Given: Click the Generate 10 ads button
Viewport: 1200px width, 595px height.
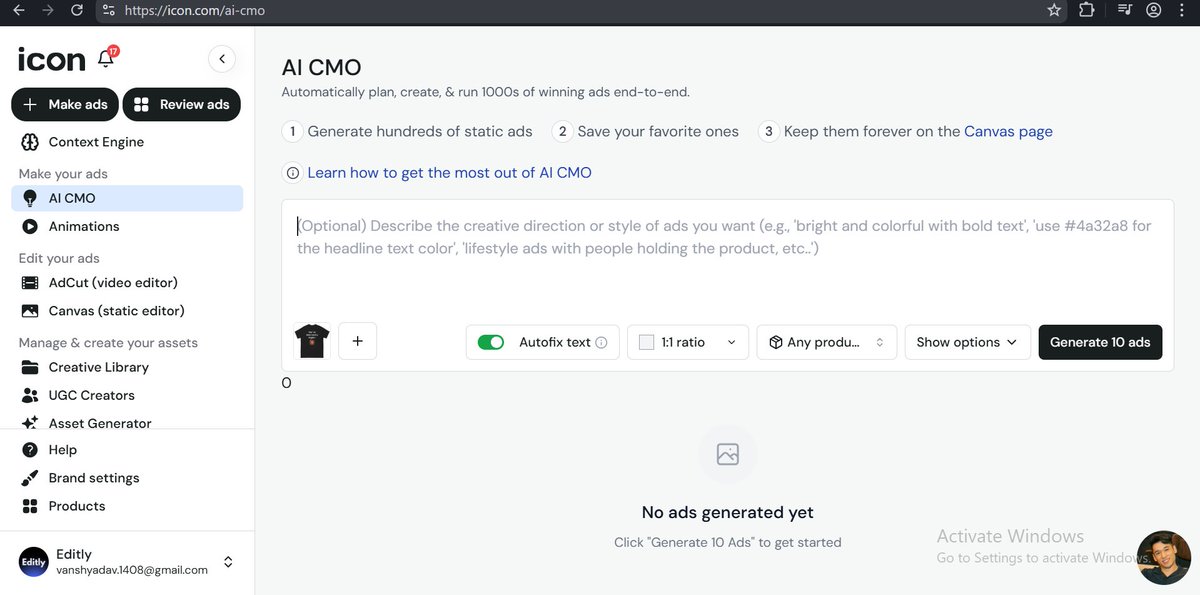Looking at the screenshot, I should (x=1100, y=342).
